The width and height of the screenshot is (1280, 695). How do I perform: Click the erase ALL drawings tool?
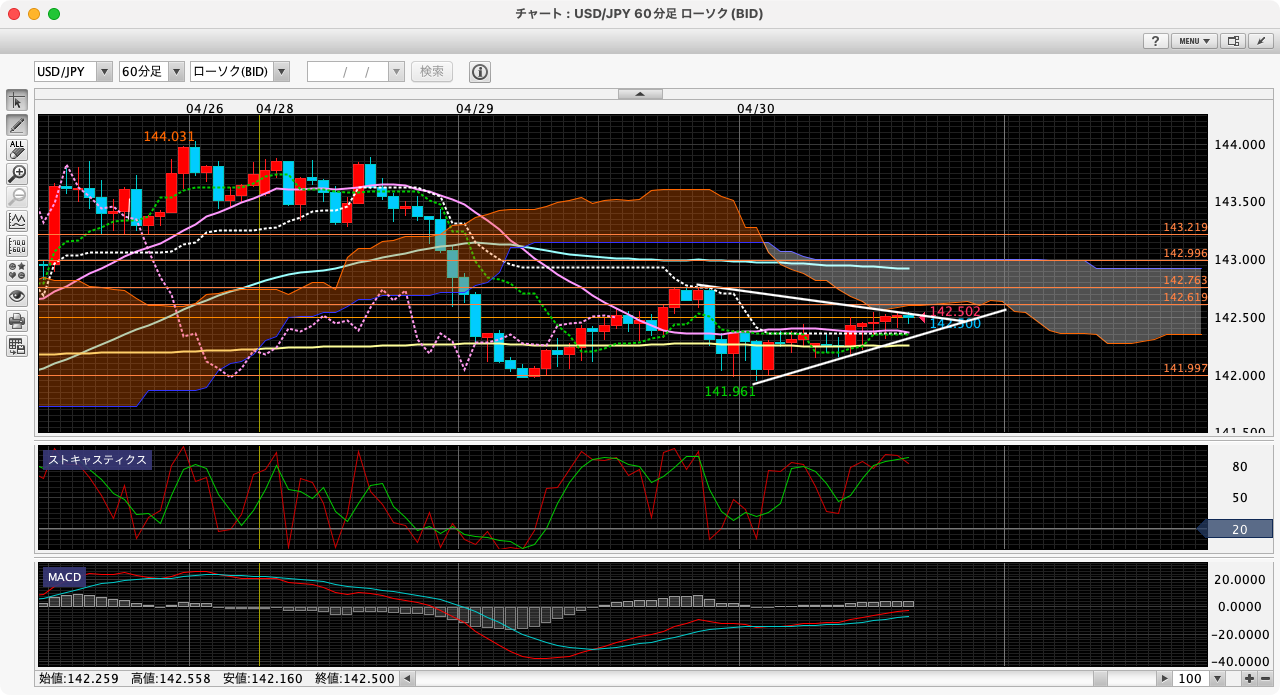point(17,149)
